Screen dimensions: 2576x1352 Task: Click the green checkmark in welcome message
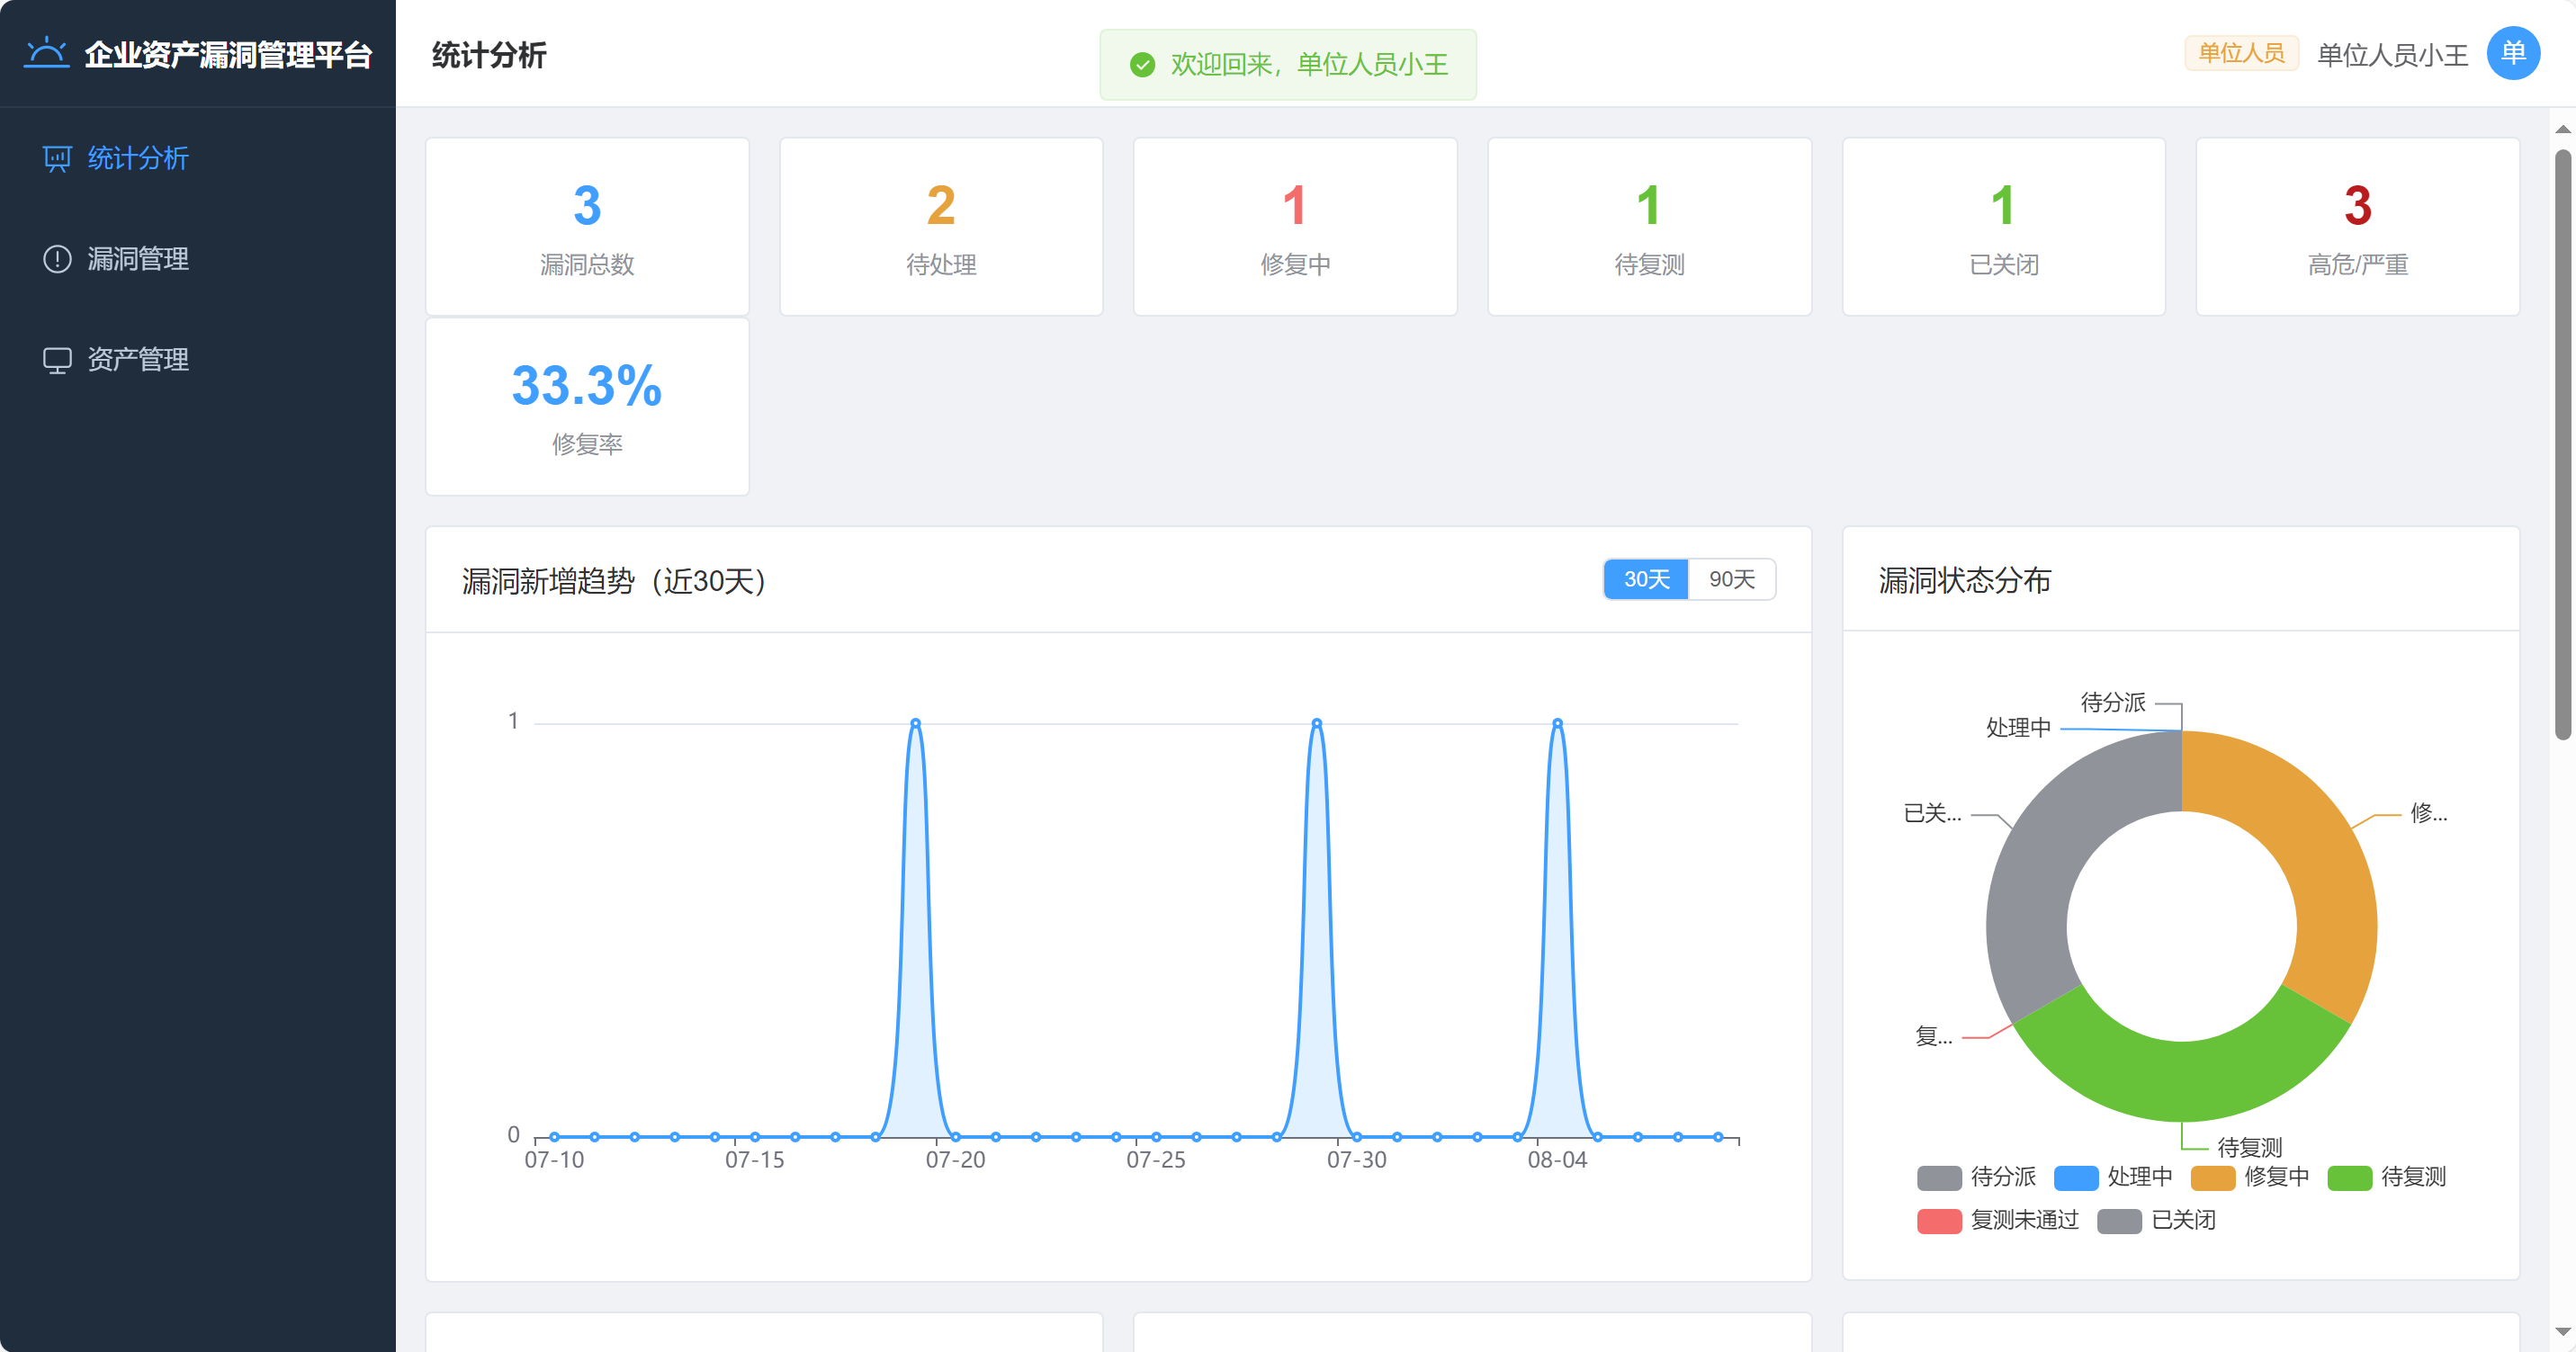click(x=1142, y=65)
